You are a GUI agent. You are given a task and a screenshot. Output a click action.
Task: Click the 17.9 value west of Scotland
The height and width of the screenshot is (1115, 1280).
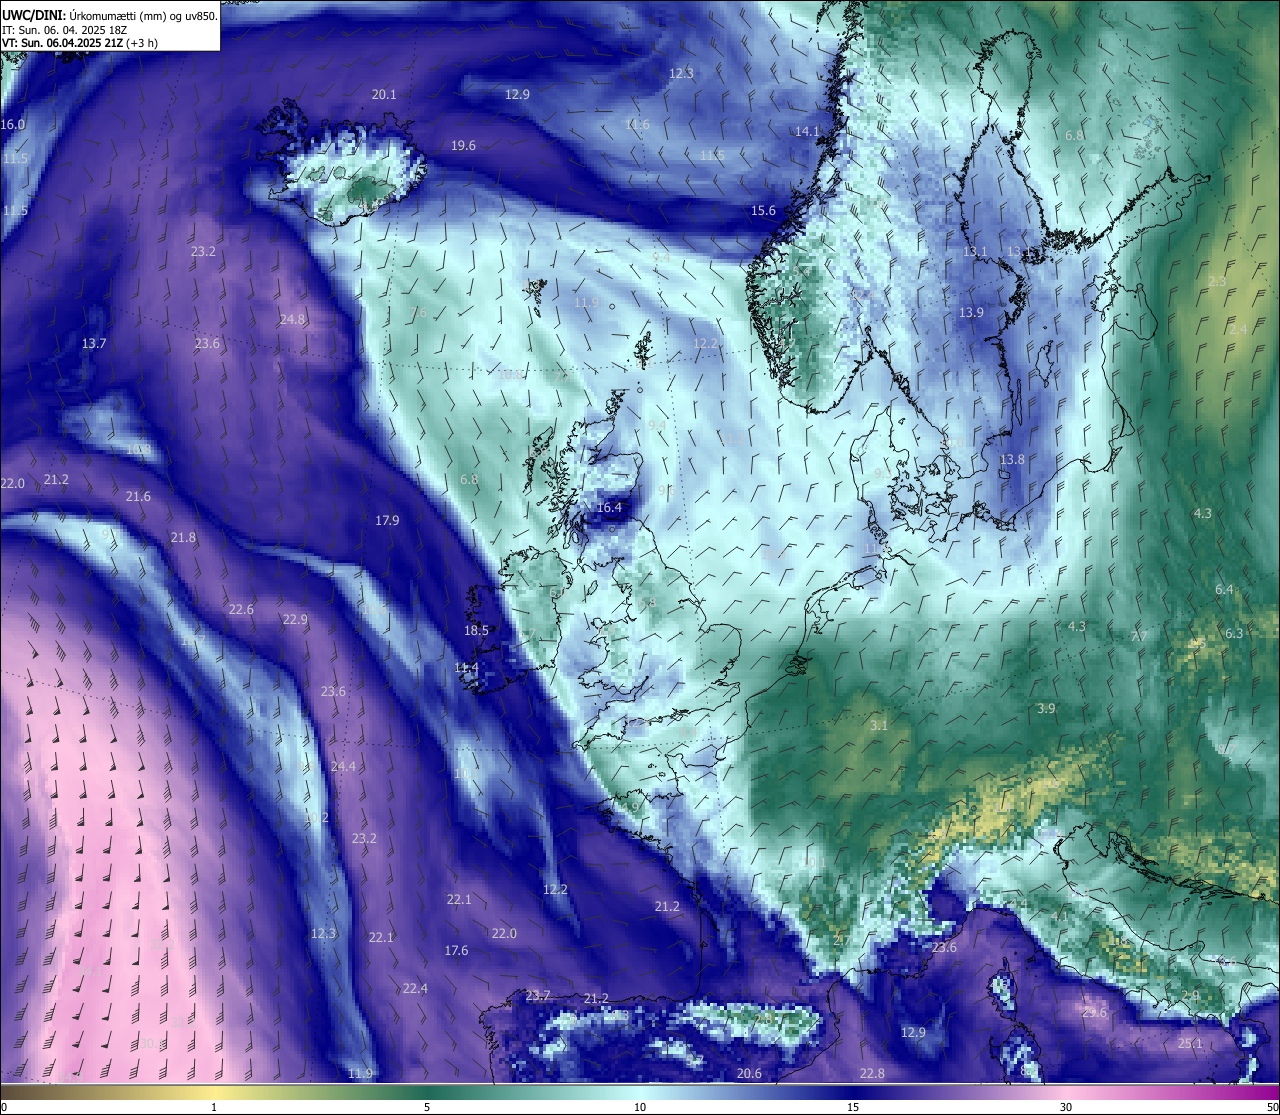click(387, 521)
